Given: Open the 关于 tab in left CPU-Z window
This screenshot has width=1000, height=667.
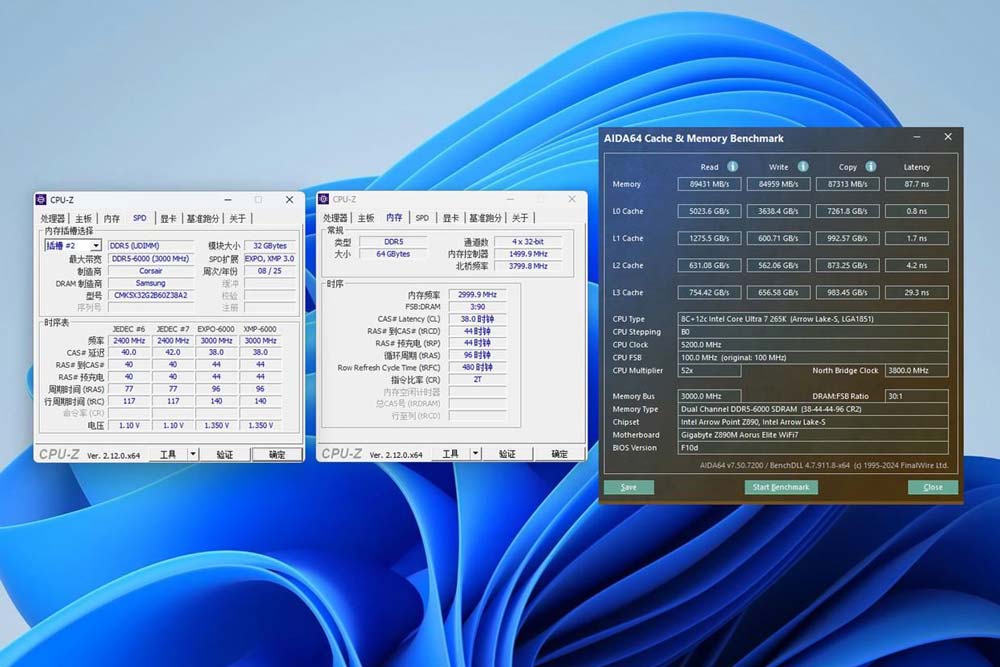Looking at the screenshot, I should pyautogui.click(x=237, y=218).
